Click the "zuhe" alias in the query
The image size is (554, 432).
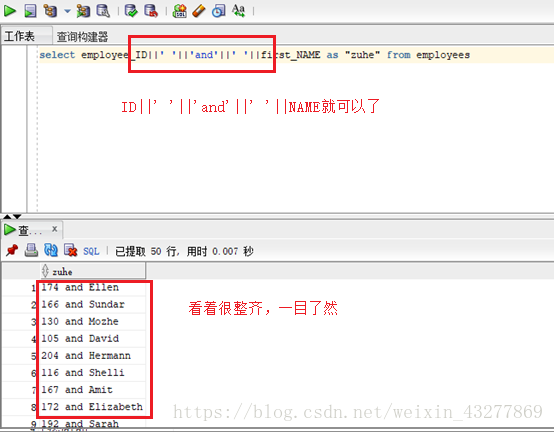[x=362, y=55]
